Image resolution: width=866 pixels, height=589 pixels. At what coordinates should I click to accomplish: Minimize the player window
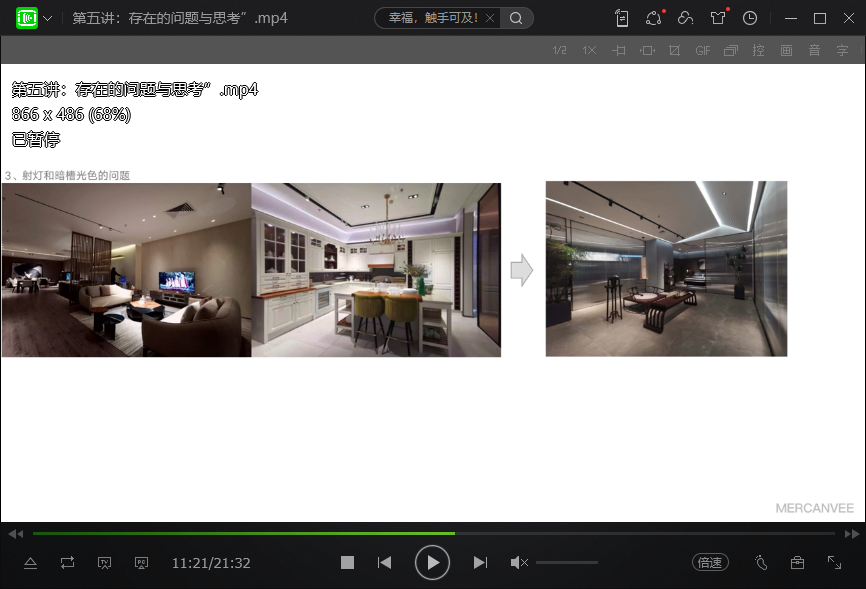pos(791,18)
